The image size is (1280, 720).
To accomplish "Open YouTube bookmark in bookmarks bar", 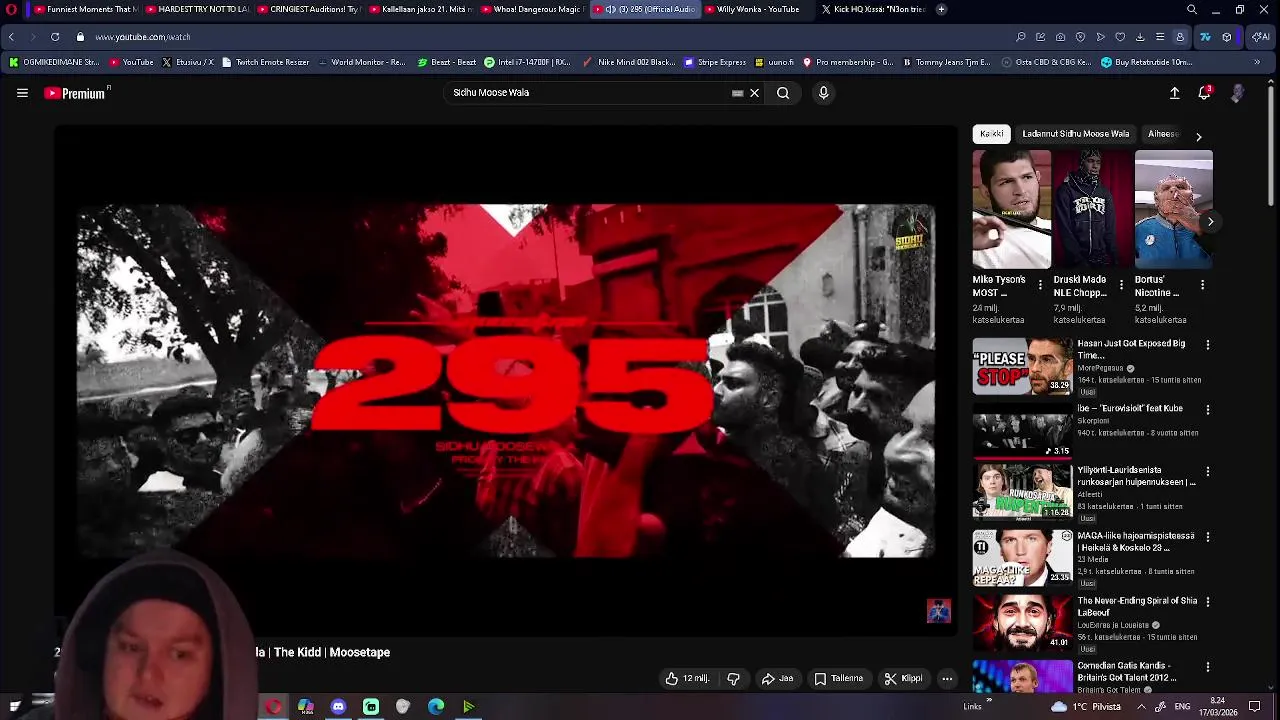I will click(x=131, y=62).
